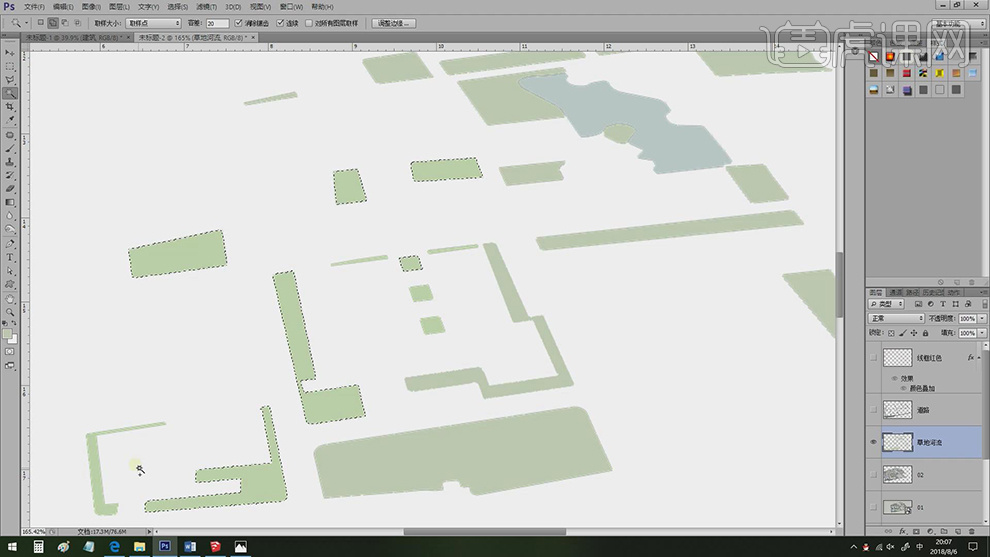The image size is (990, 557).
Task: Click the Add to selection mode icon
Action: pos(53,23)
